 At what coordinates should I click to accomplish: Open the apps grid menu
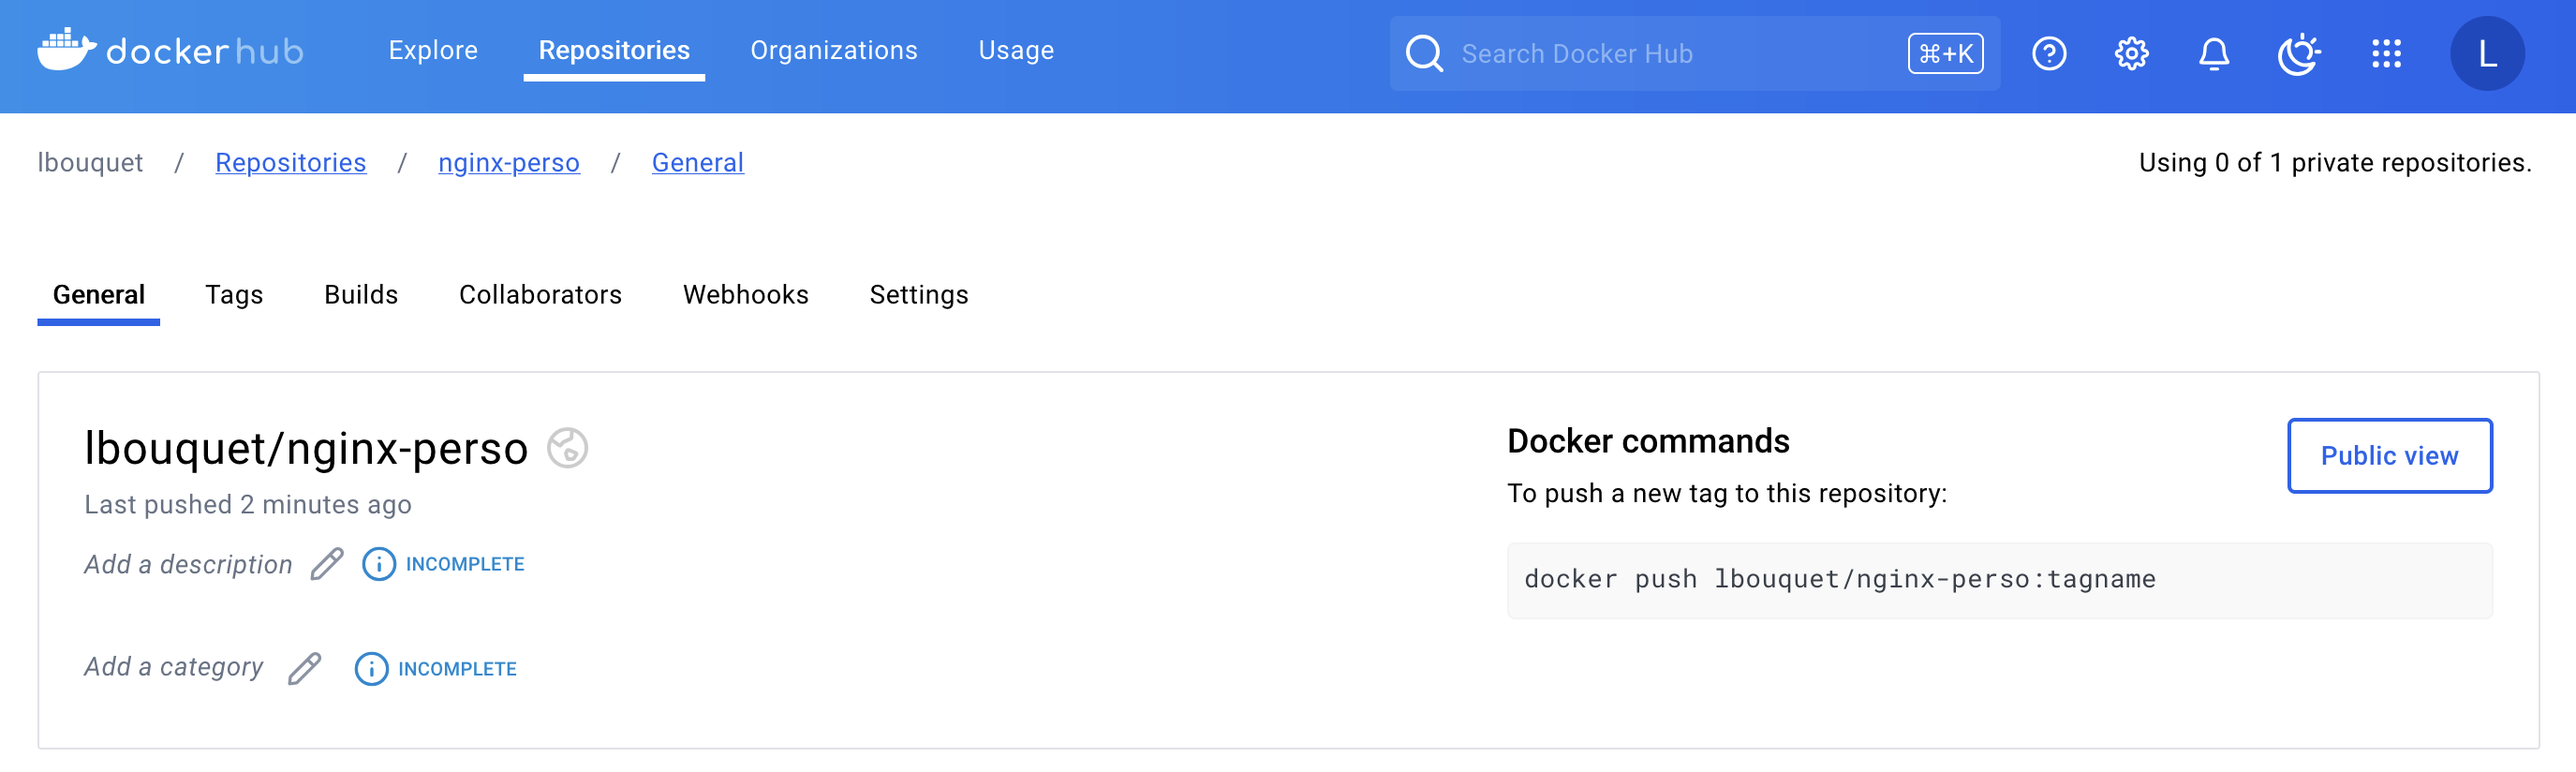click(2385, 53)
